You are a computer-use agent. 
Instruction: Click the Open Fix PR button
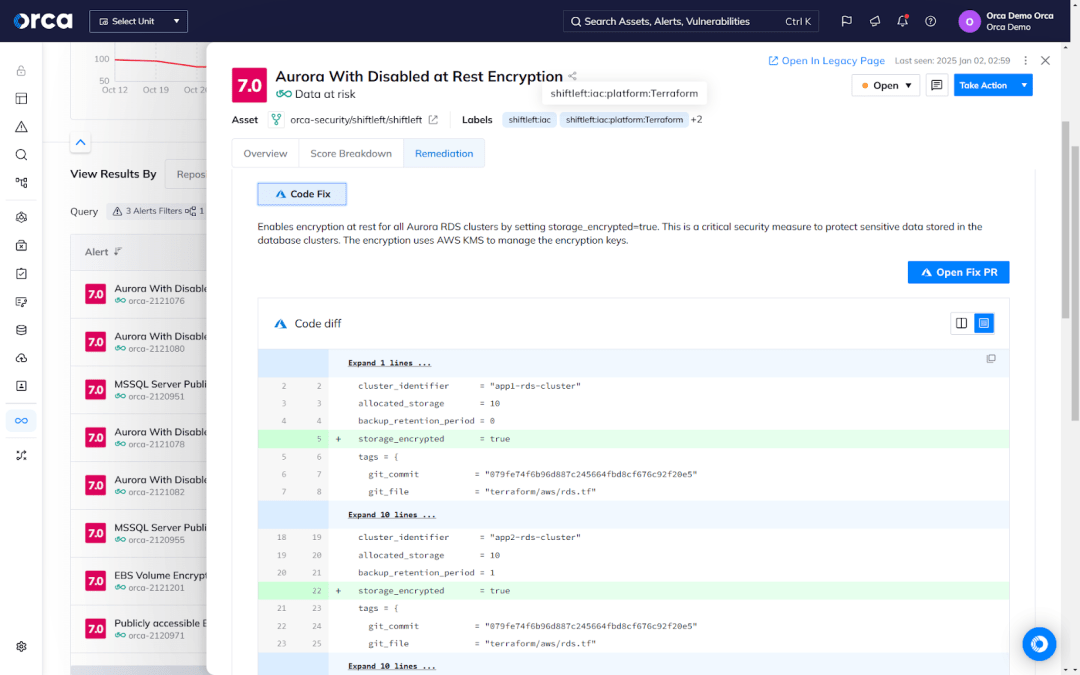(x=958, y=272)
